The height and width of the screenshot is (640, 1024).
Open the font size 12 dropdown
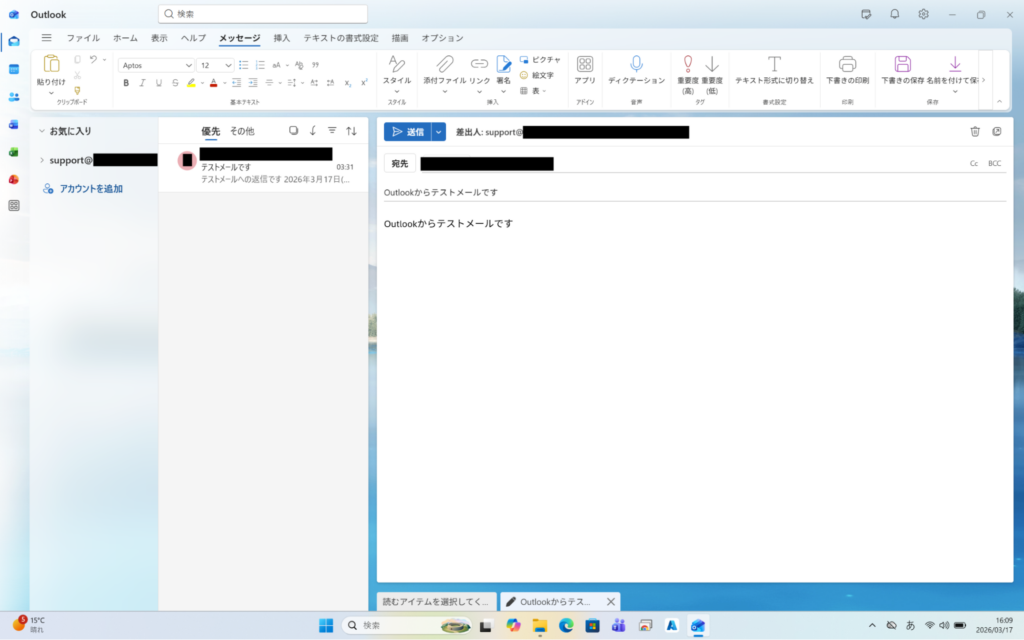[215, 65]
